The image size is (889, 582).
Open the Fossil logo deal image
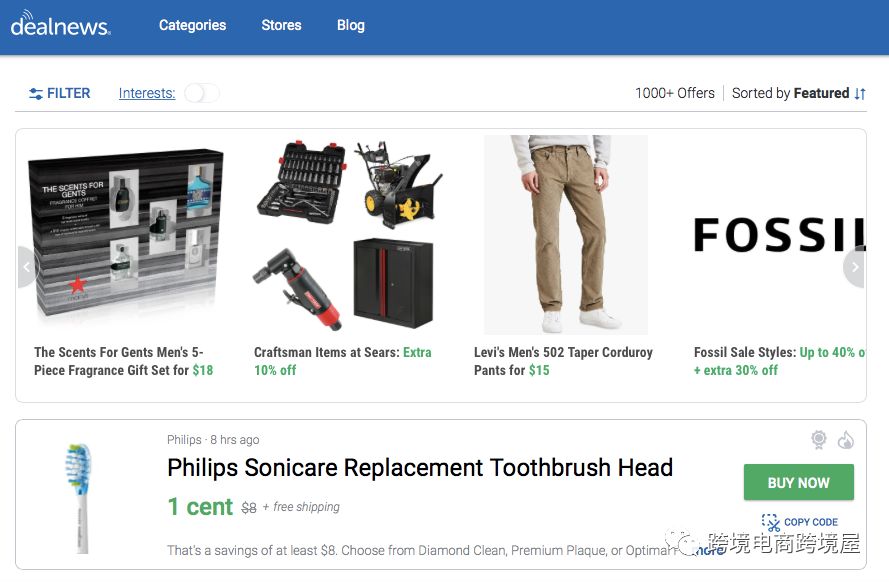click(x=779, y=235)
